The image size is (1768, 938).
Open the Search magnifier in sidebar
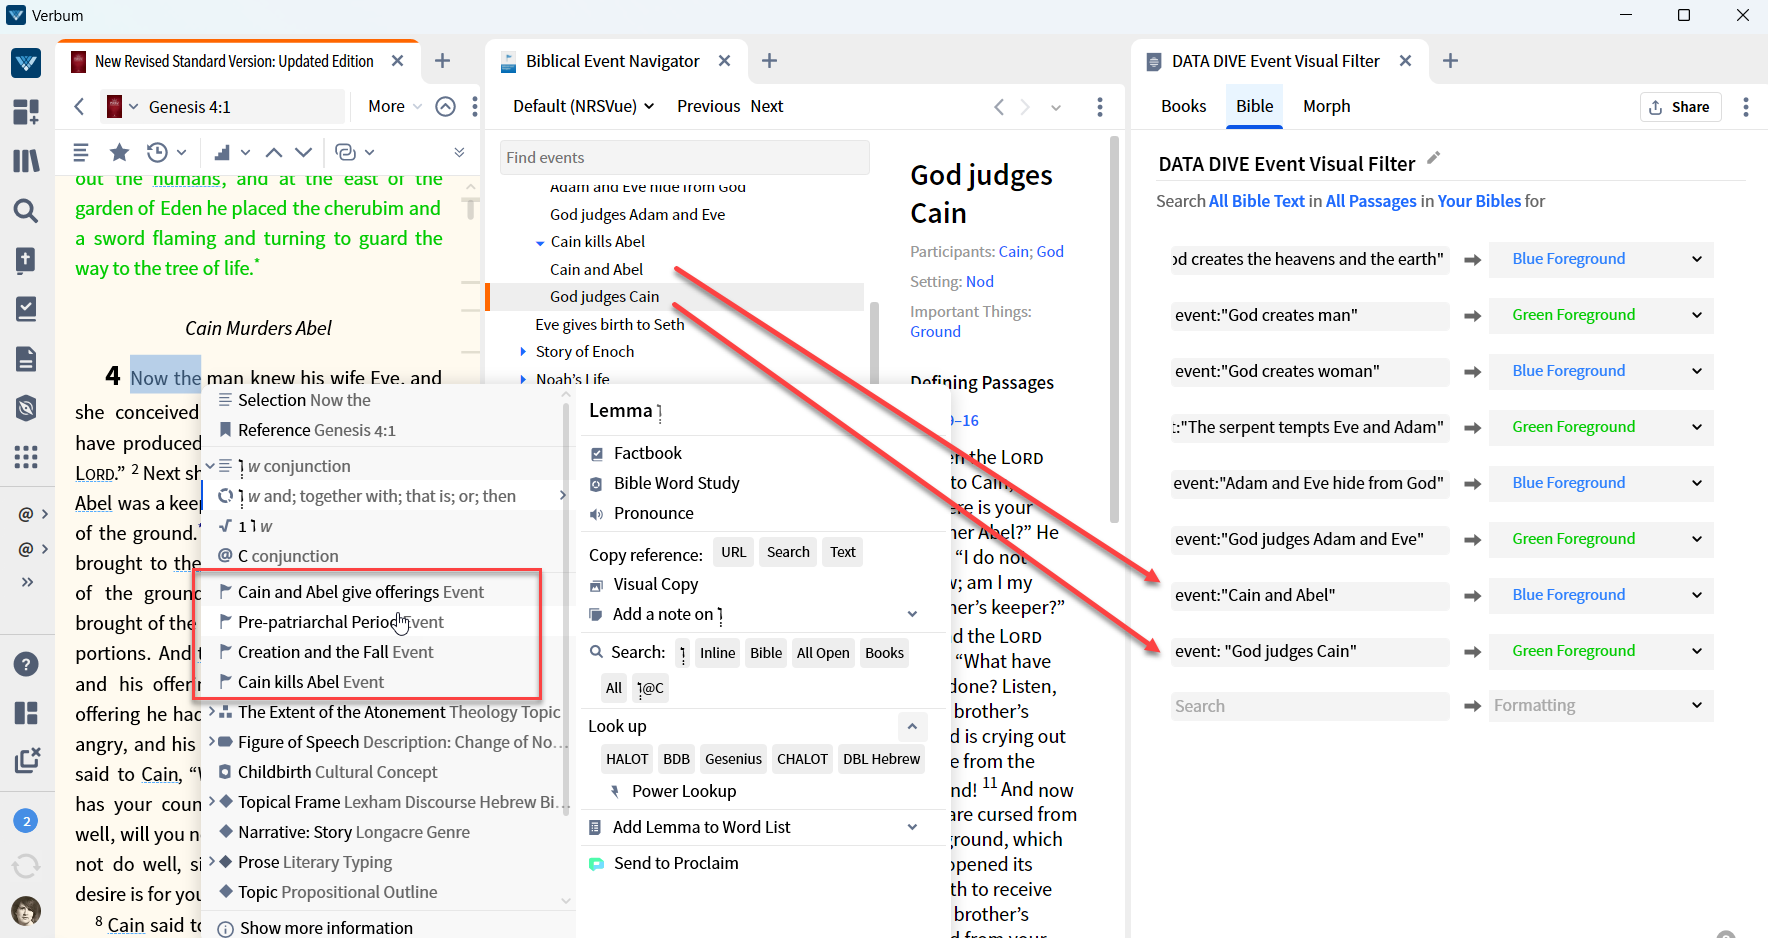point(26,210)
